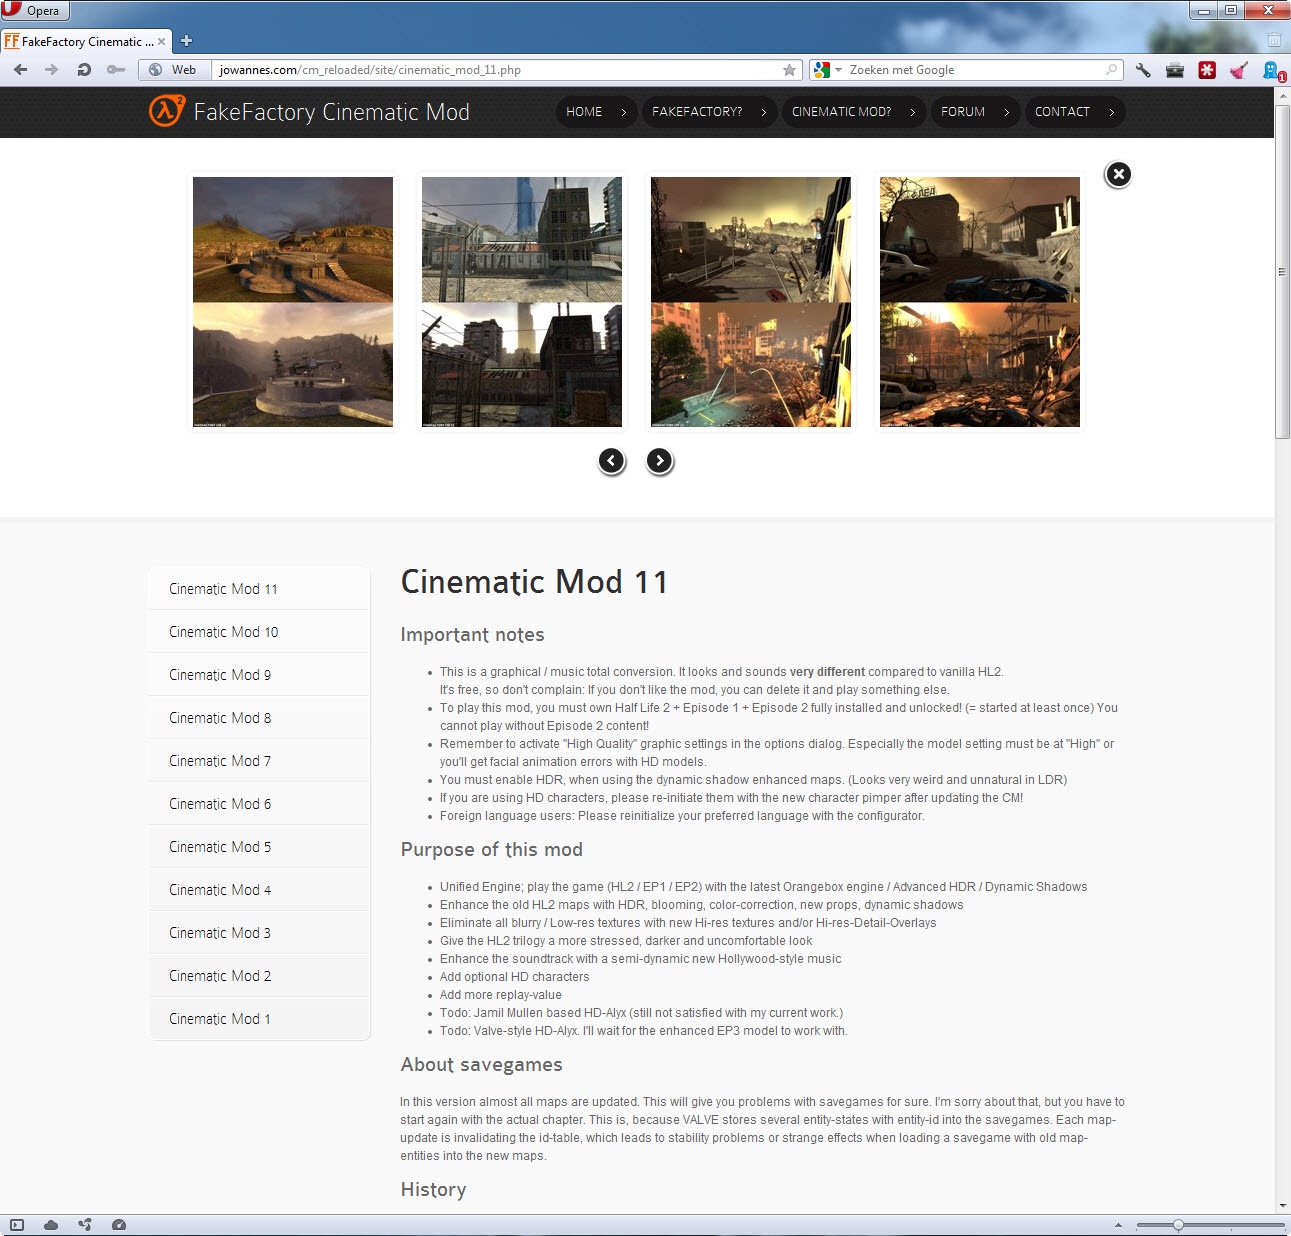Screen dimensions: 1291x1236
Task: Open Cinematic Mod 7 sidebar link
Action: click(259, 761)
